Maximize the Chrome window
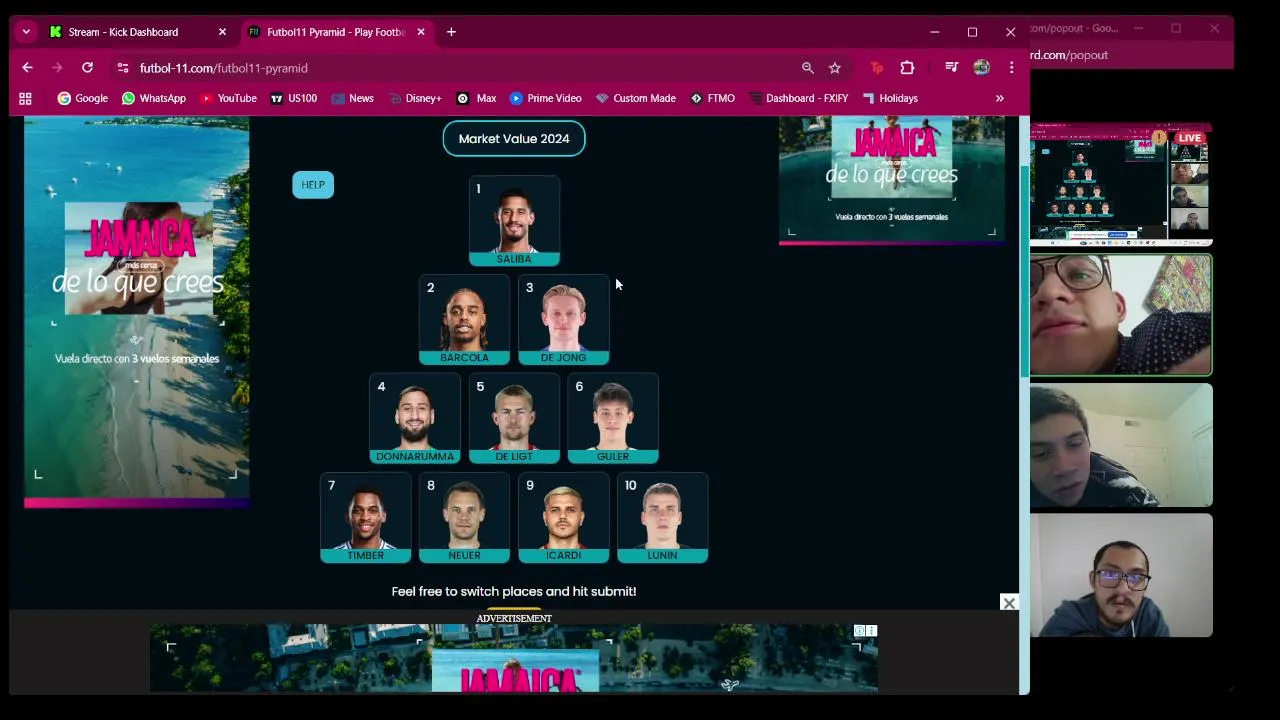Screen dimensions: 1280x720 click(x=972, y=32)
